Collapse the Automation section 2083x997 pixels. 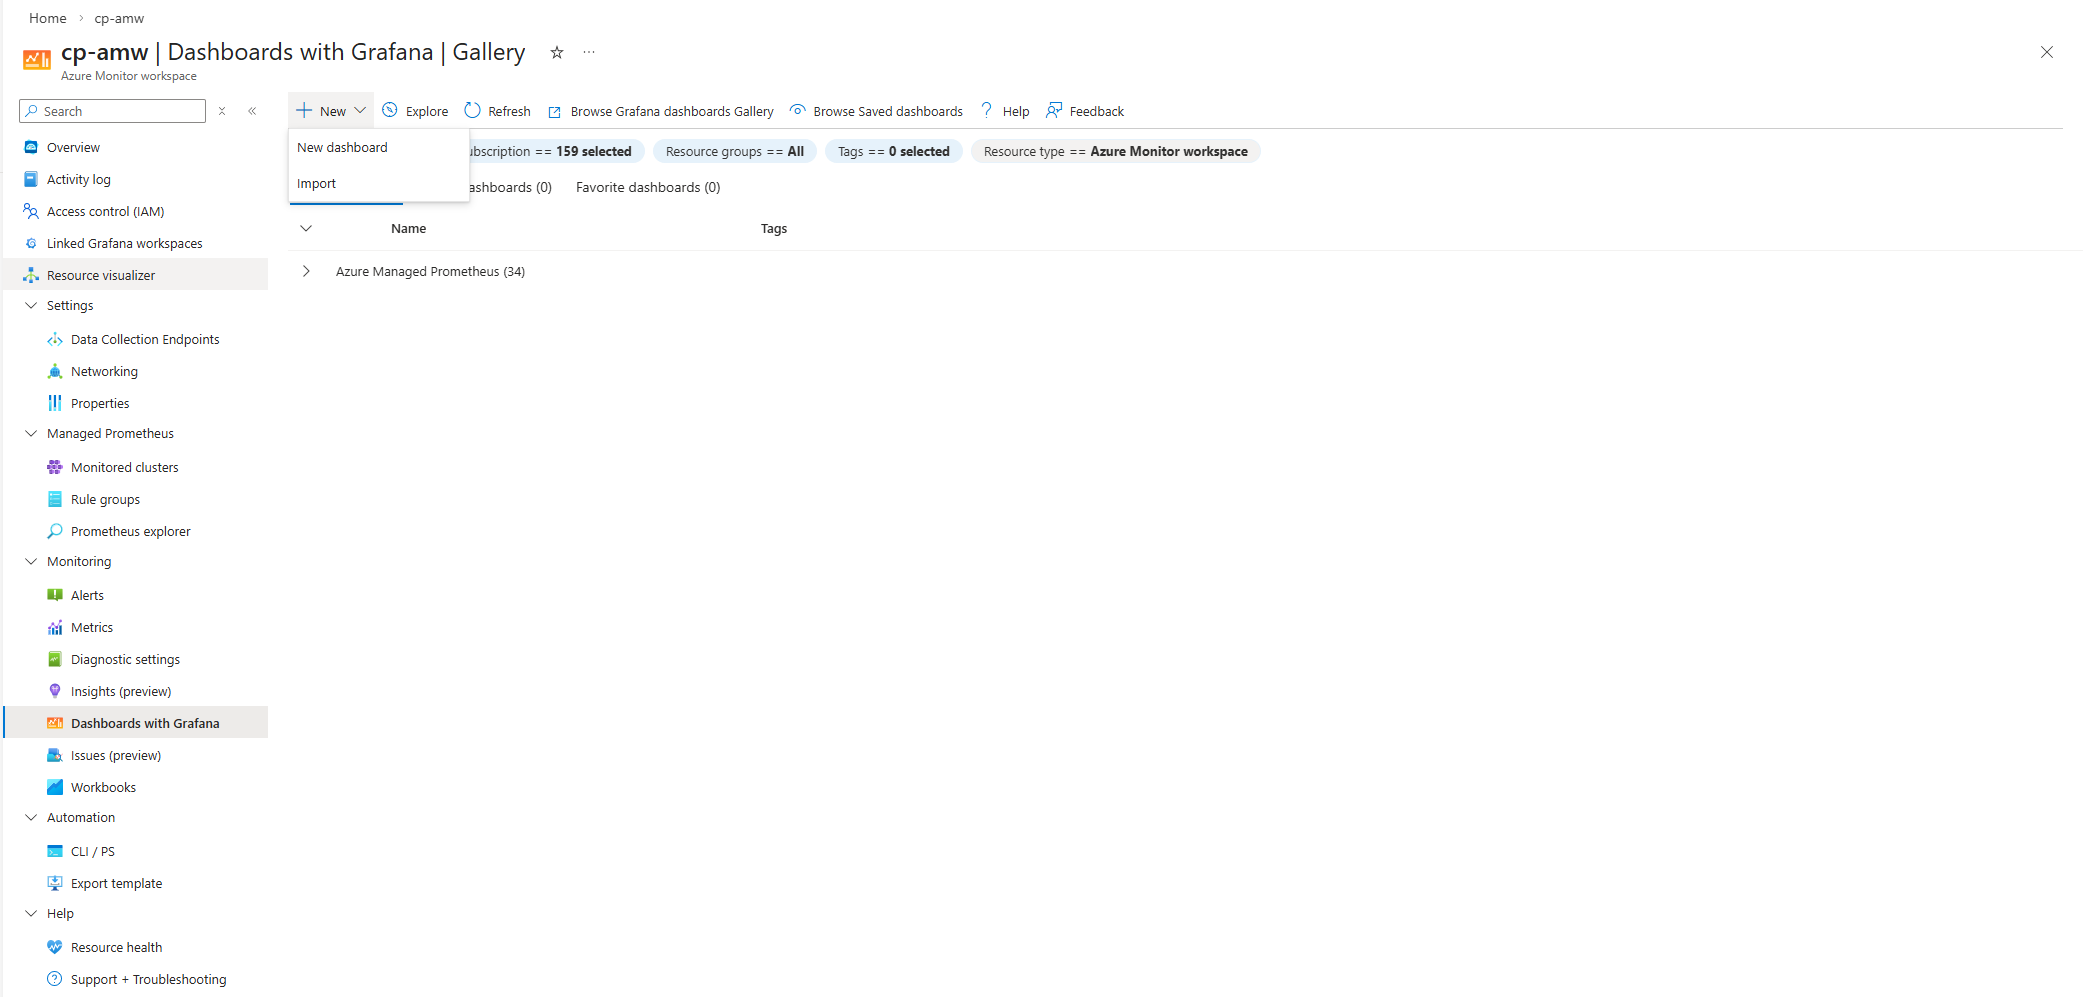click(x=31, y=817)
